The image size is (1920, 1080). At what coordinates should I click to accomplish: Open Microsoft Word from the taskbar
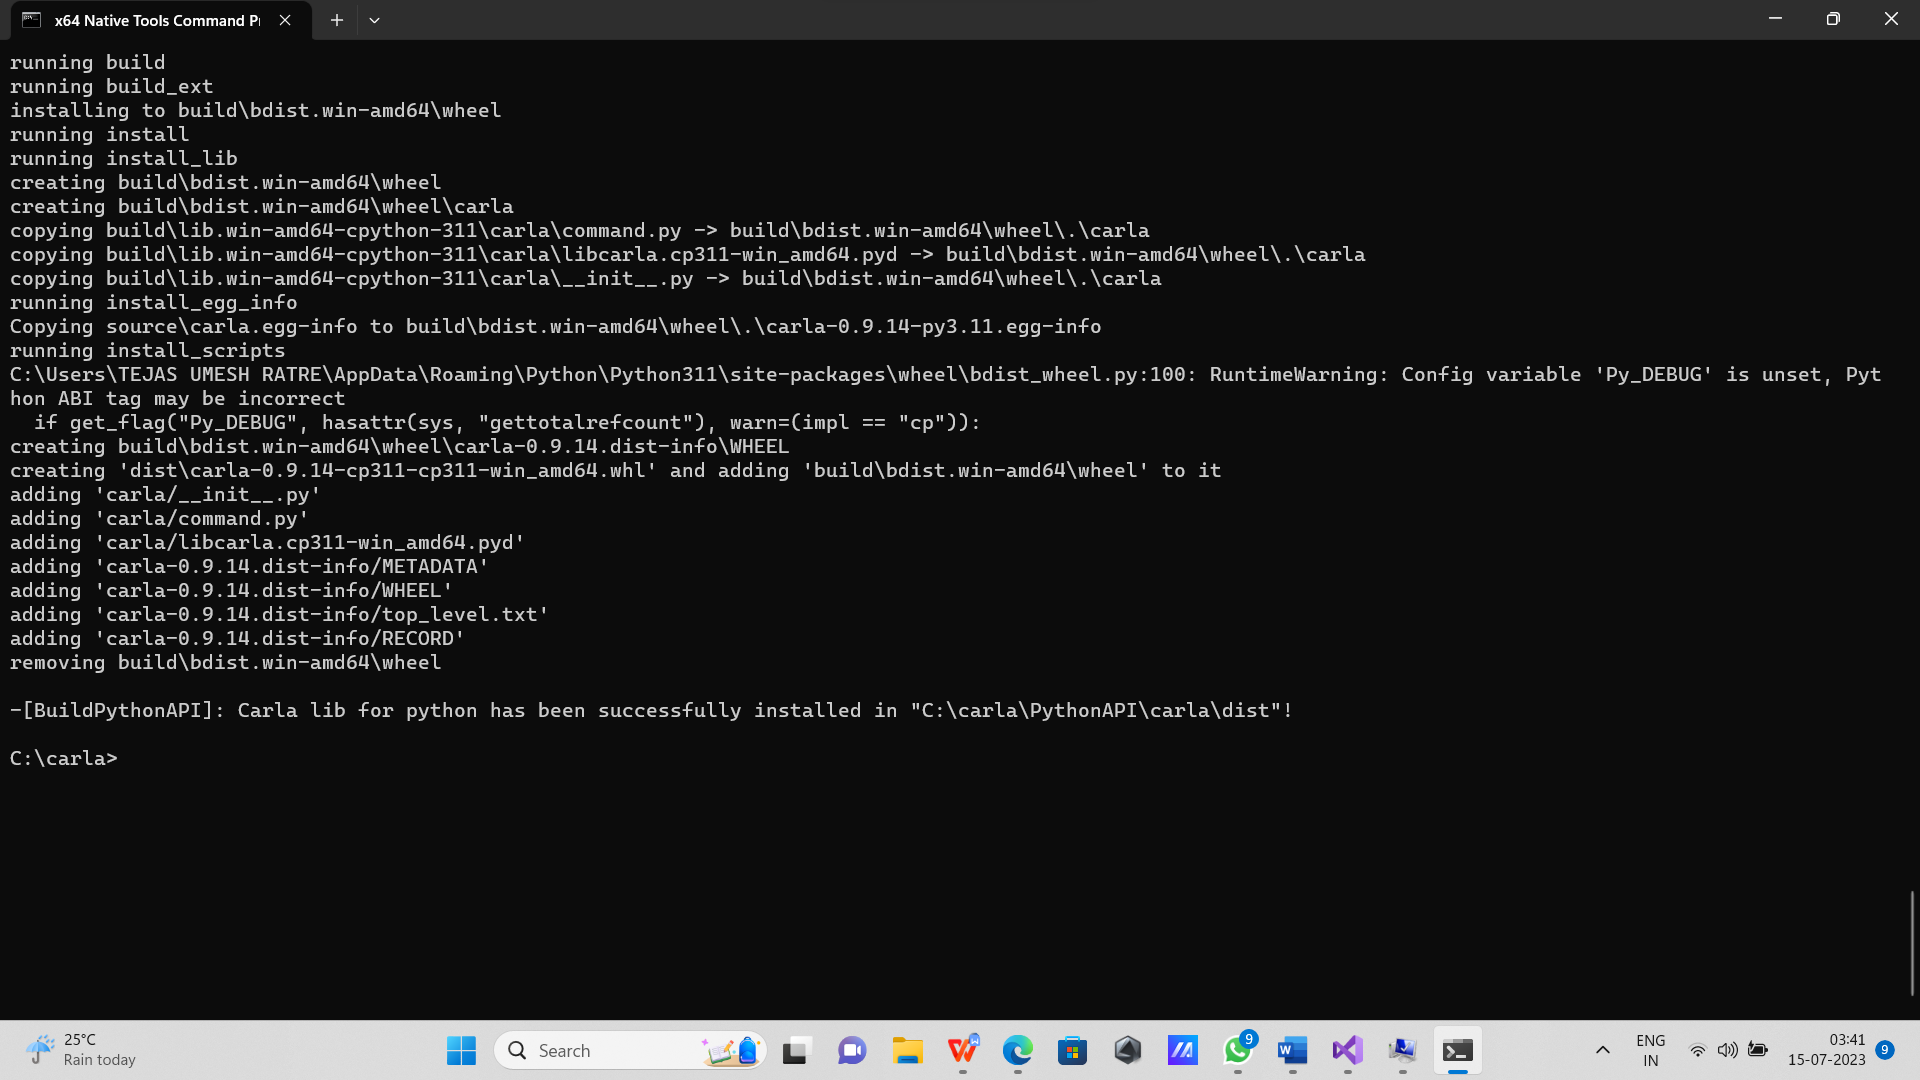pyautogui.click(x=1291, y=1050)
